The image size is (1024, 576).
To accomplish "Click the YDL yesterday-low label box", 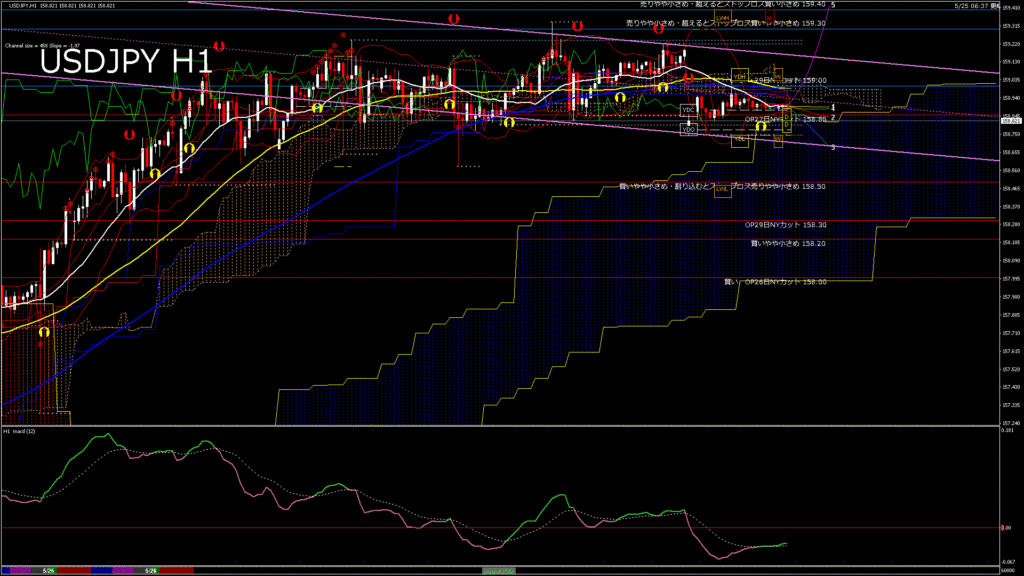I will click(x=739, y=139).
